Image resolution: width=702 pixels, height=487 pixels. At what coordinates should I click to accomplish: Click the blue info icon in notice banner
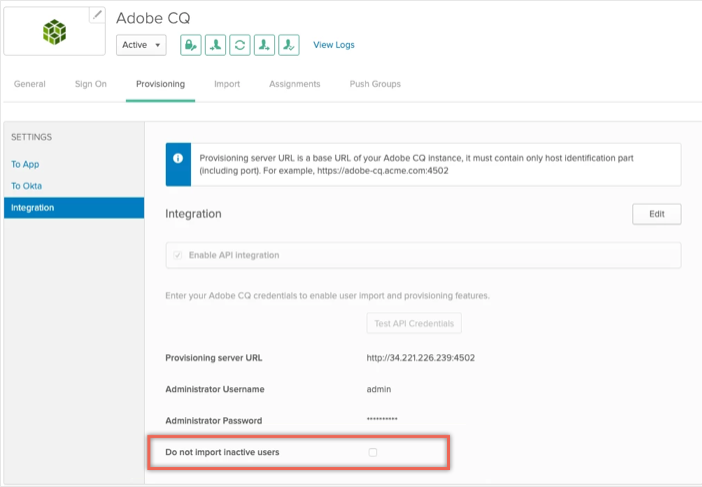click(178, 158)
